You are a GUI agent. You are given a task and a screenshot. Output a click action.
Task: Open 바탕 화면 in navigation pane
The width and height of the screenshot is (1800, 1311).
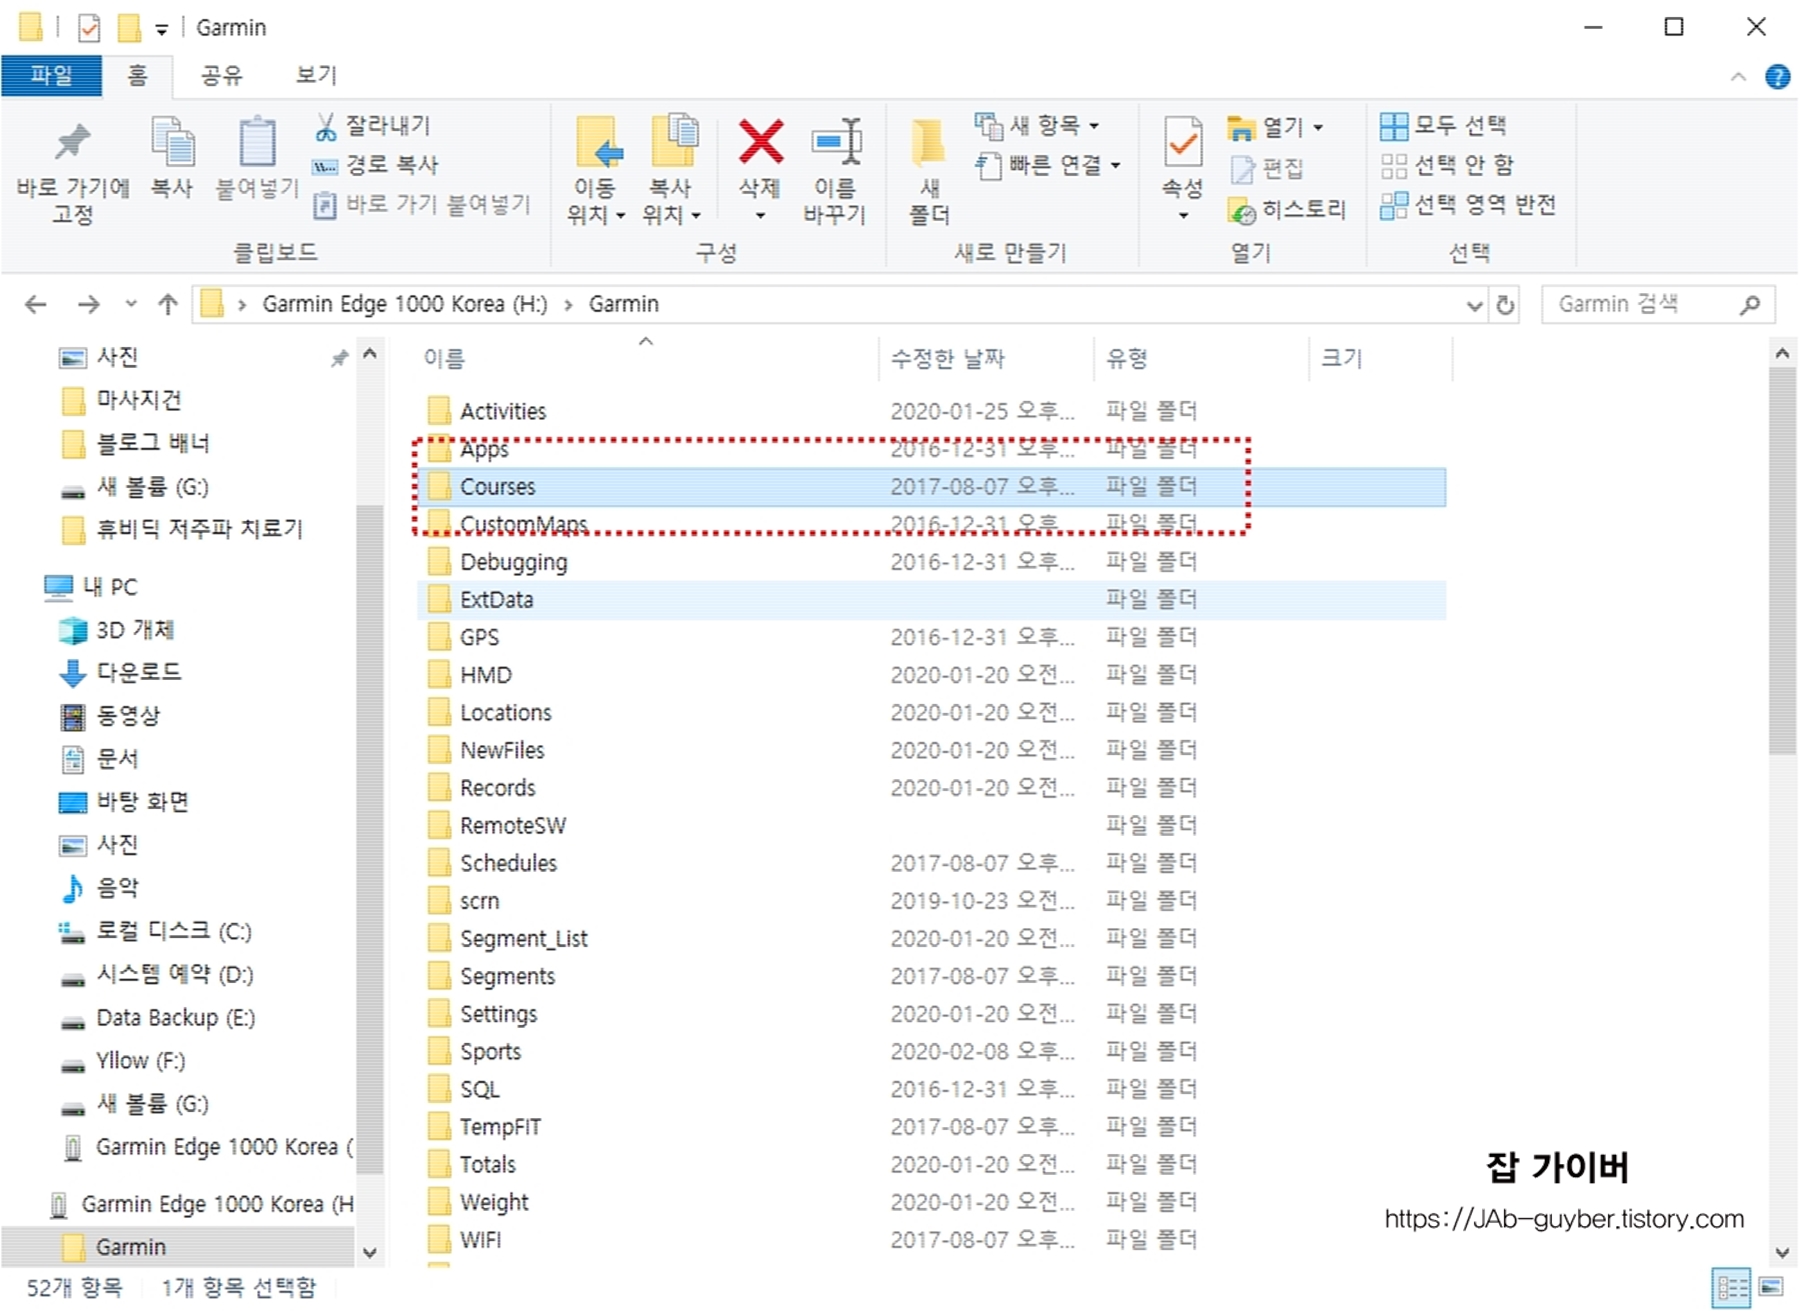124,802
